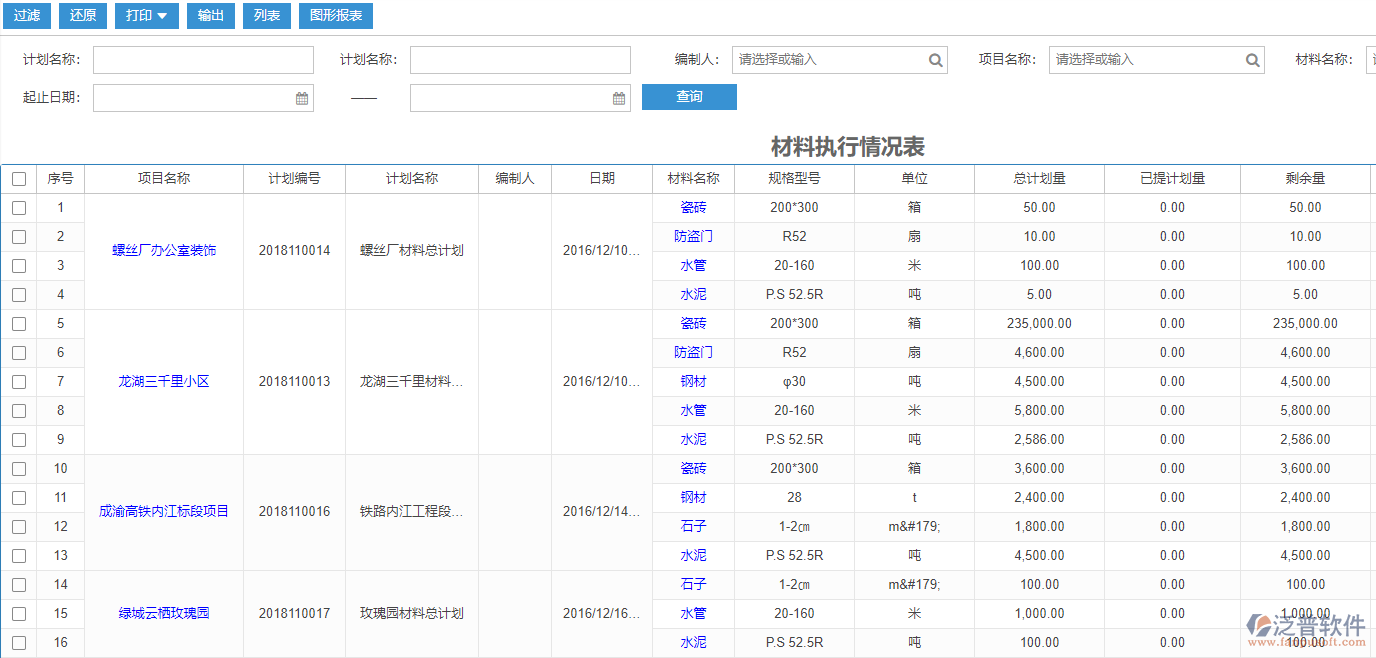Switch to the 列表 (List) view

pos(266,16)
